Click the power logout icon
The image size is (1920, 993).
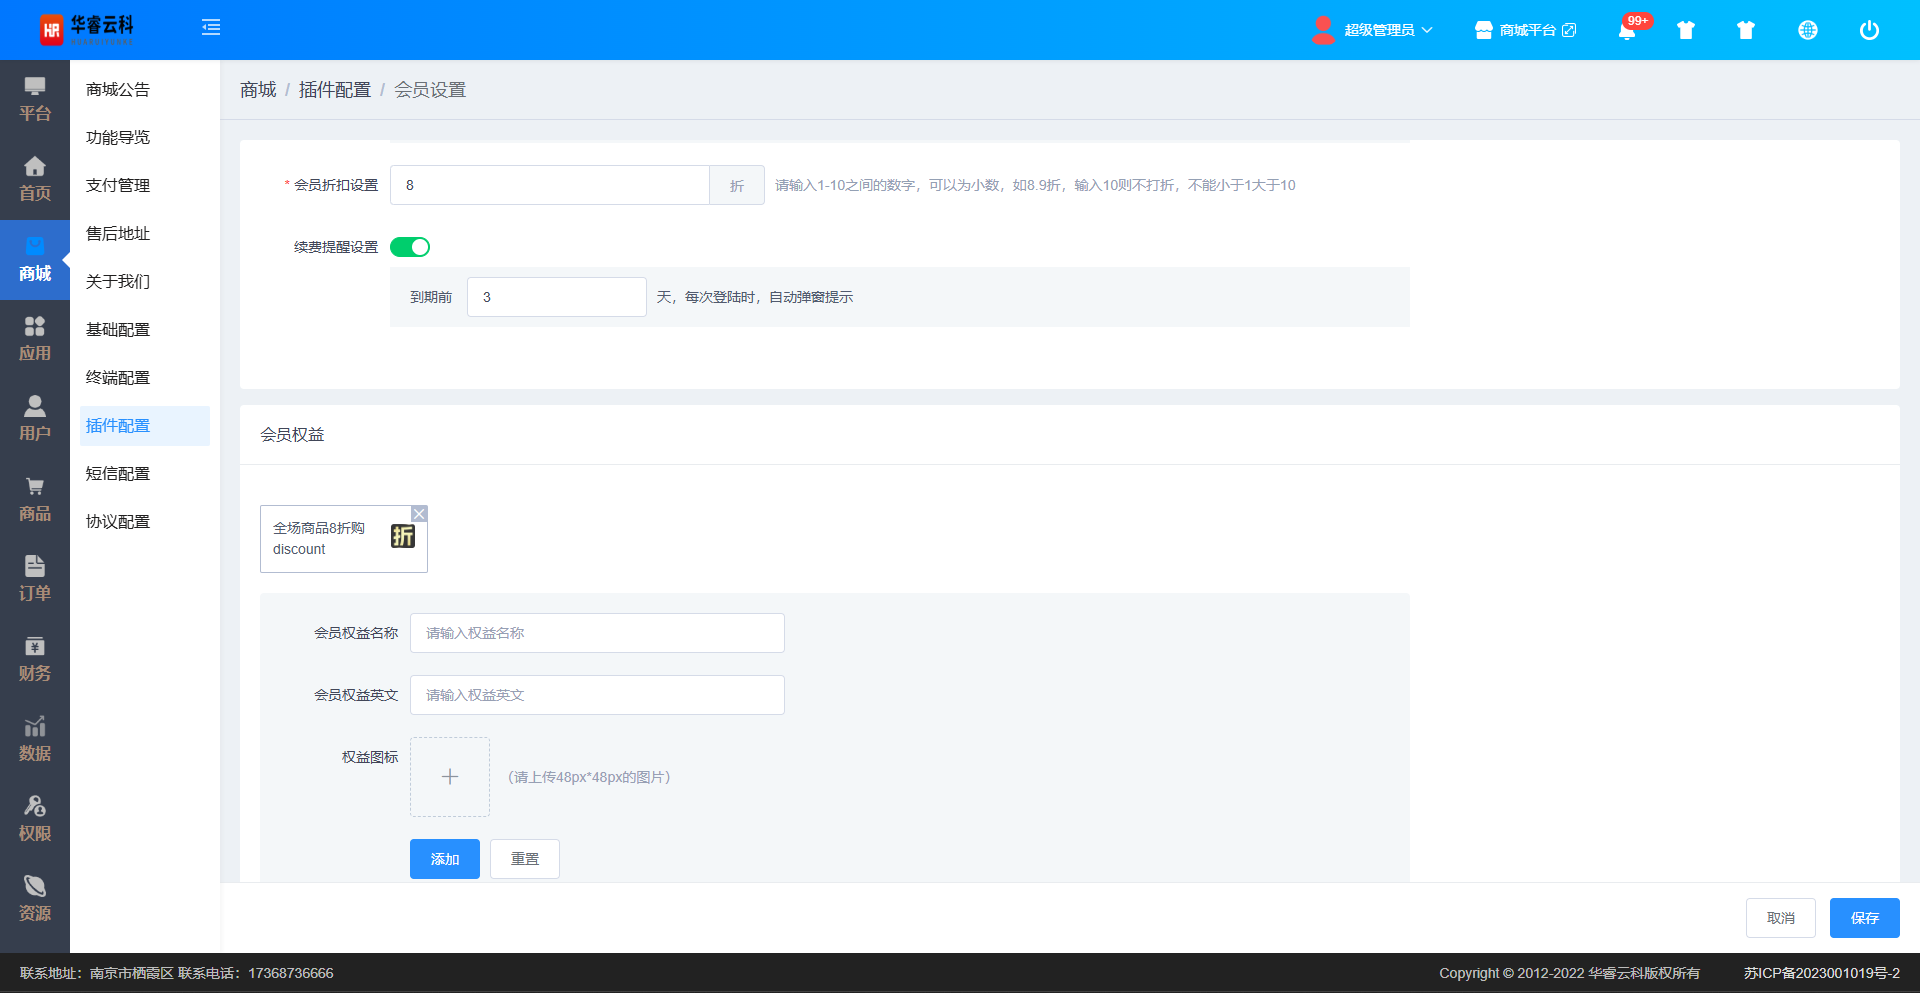tap(1868, 30)
